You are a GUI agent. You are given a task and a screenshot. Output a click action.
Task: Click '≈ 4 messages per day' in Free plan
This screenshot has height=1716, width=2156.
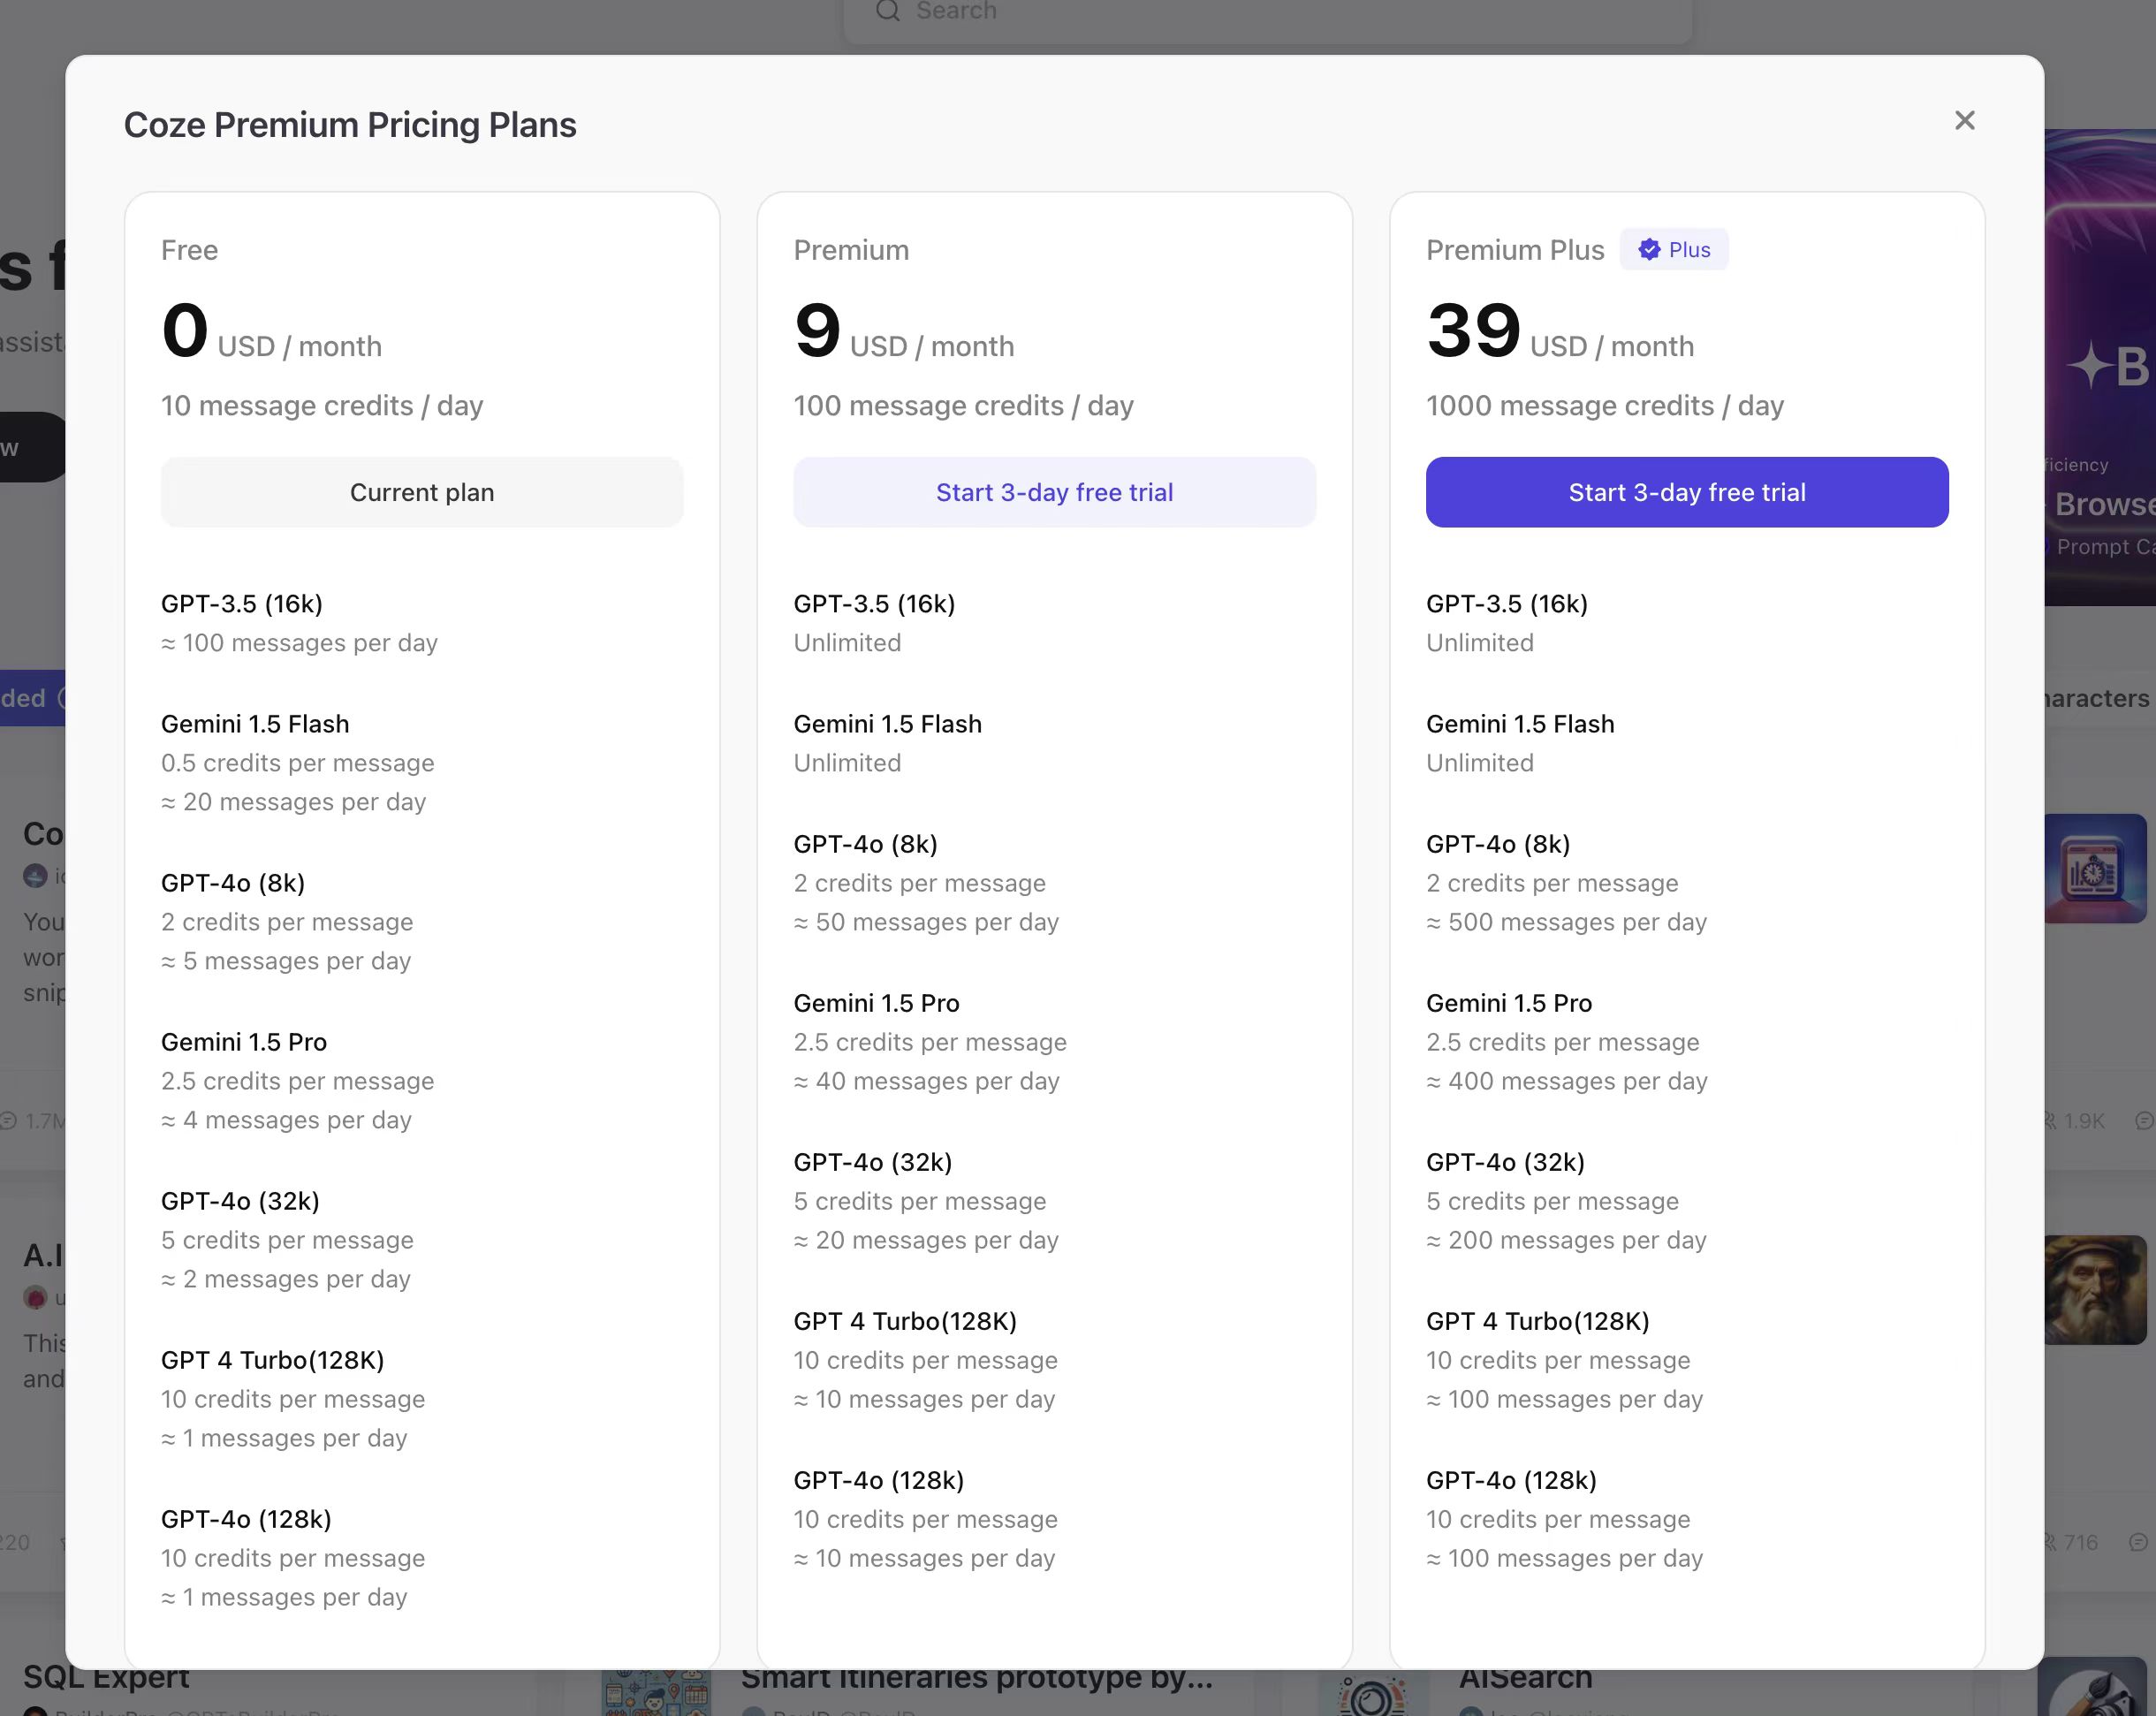tap(286, 1120)
